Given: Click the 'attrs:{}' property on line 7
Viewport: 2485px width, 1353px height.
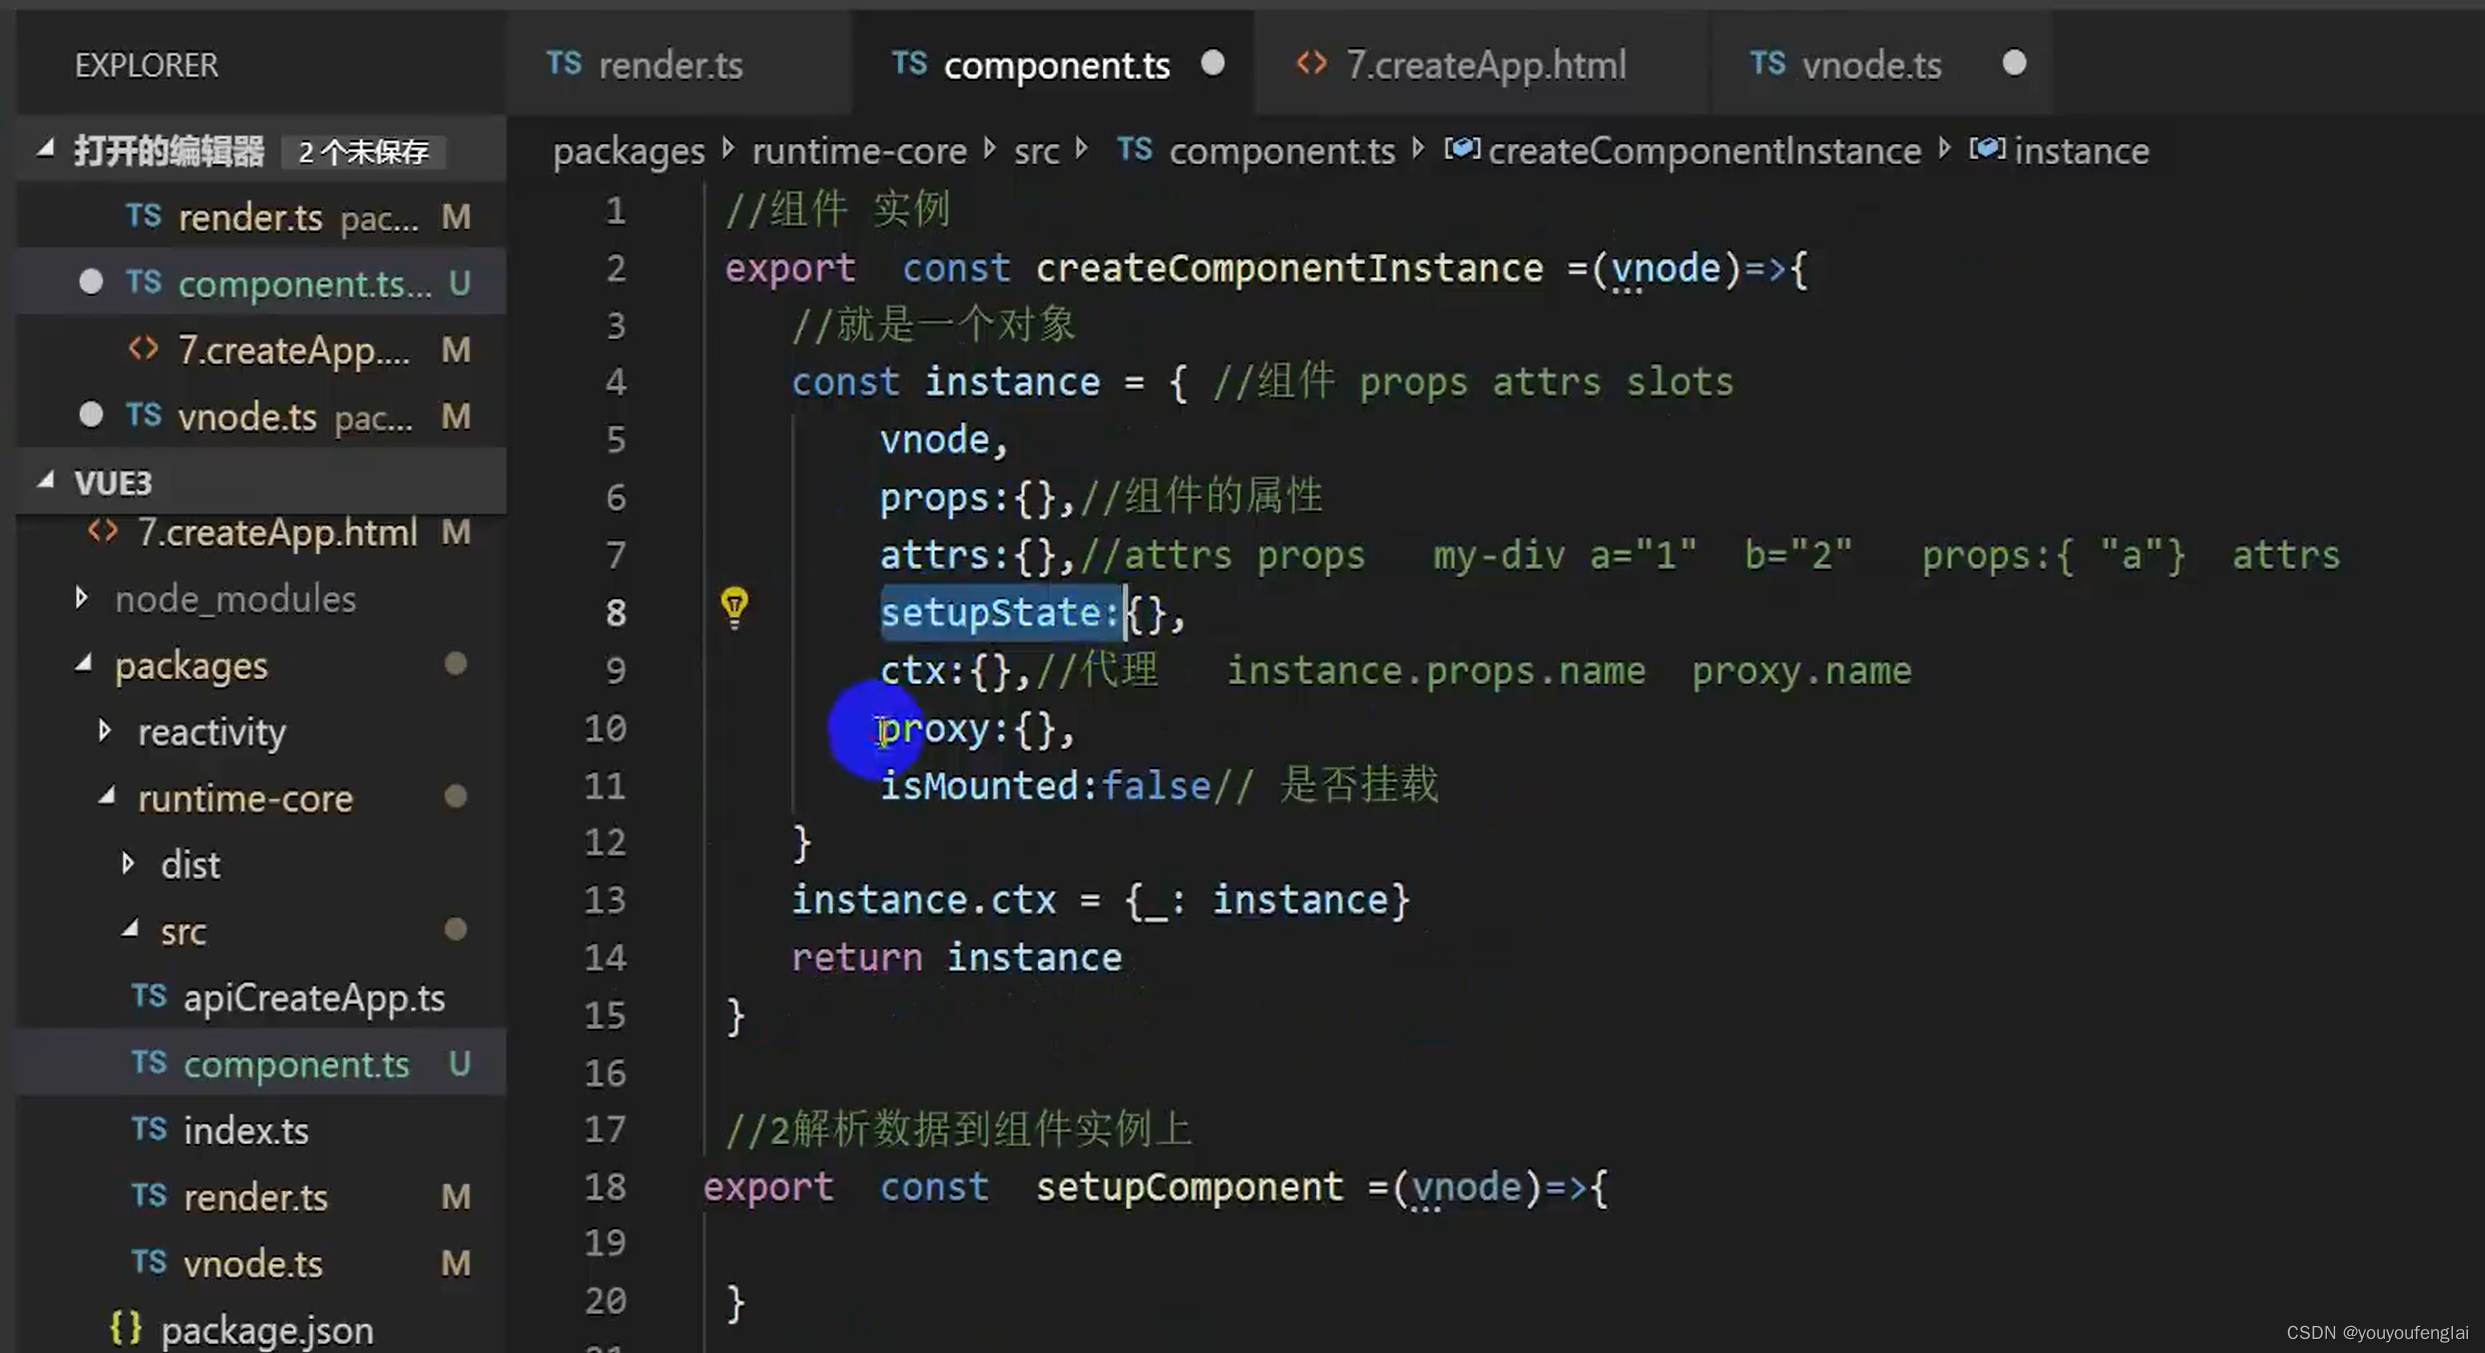Looking at the screenshot, I should (x=967, y=555).
